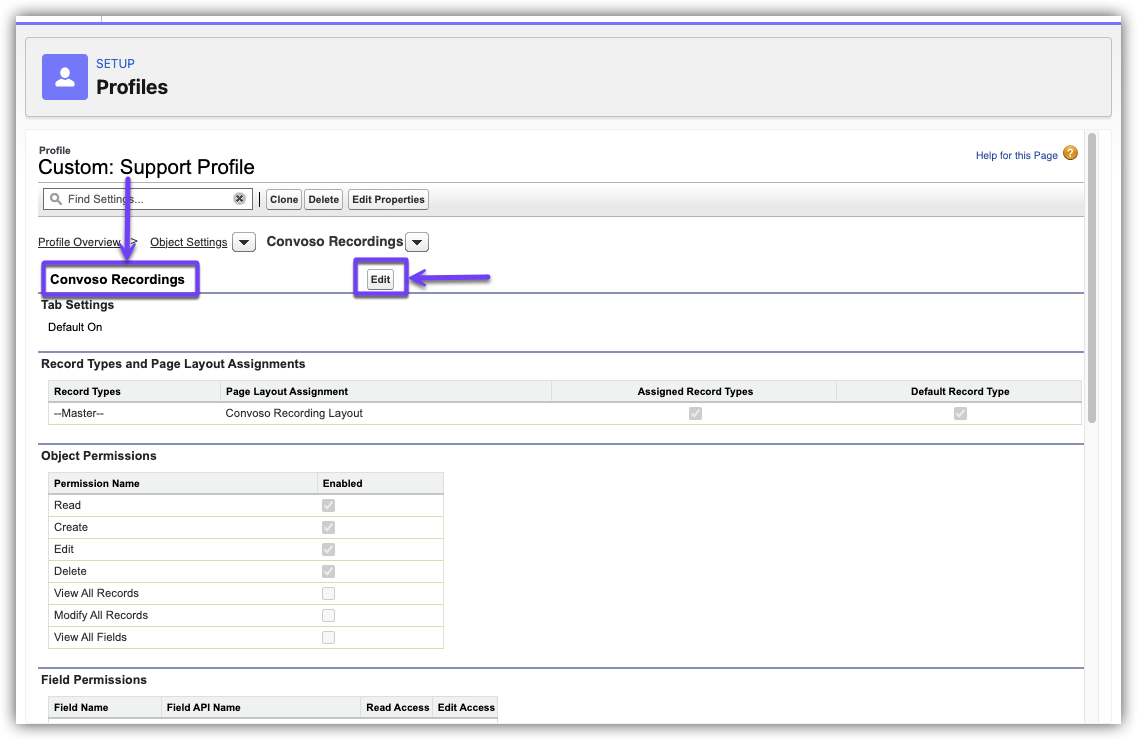
Task: Click the magnifier icon in Find Settings
Action: click(x=56, y=199)
